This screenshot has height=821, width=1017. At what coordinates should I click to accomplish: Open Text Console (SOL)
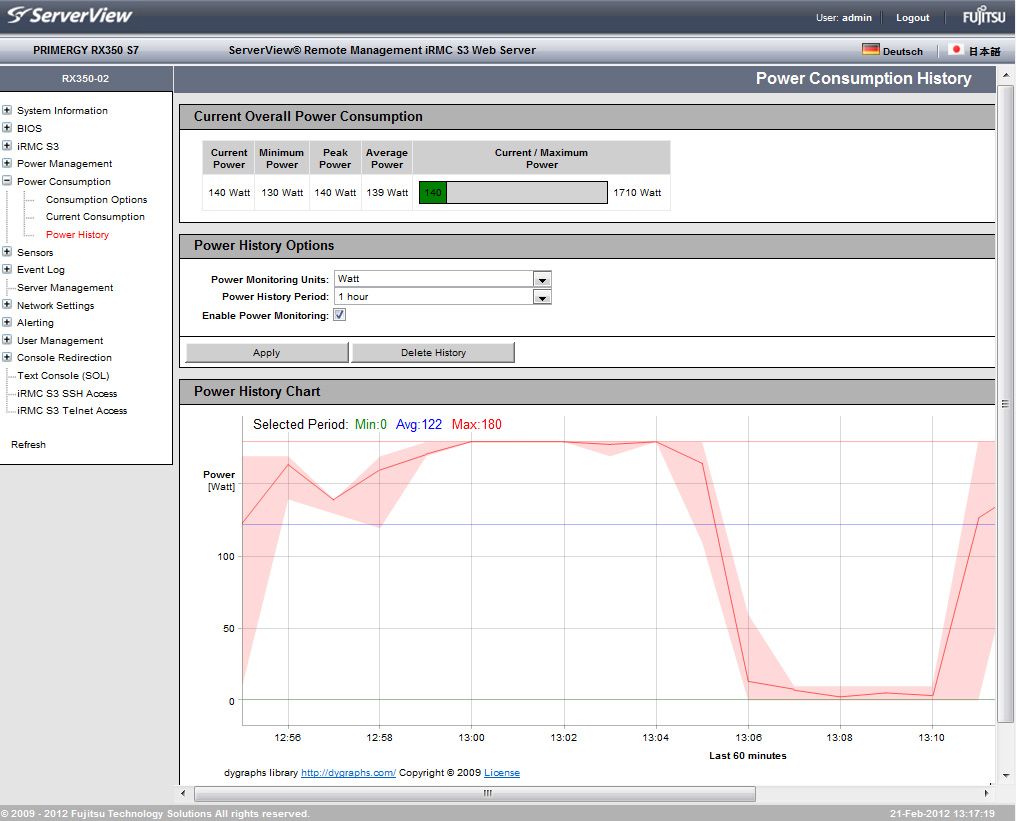[63, 375]
